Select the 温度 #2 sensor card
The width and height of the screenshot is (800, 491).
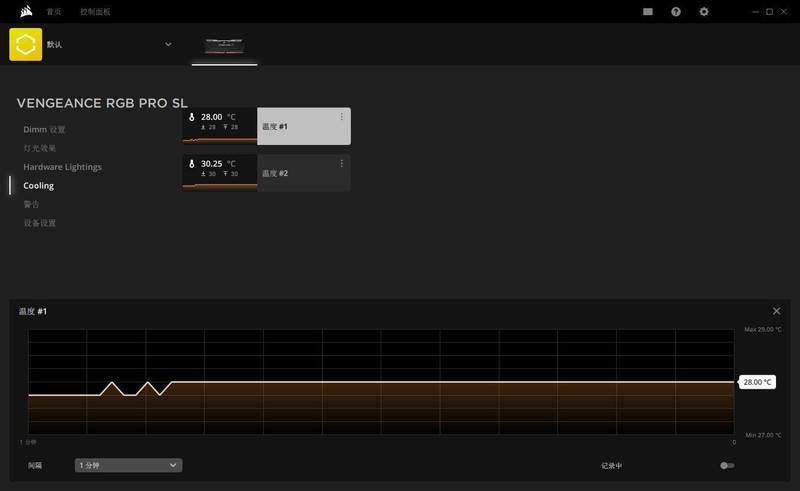click(x=266, y=173)
